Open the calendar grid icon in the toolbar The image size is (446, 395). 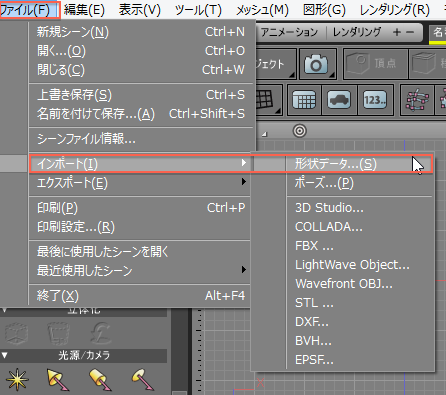tap(304, 99)
